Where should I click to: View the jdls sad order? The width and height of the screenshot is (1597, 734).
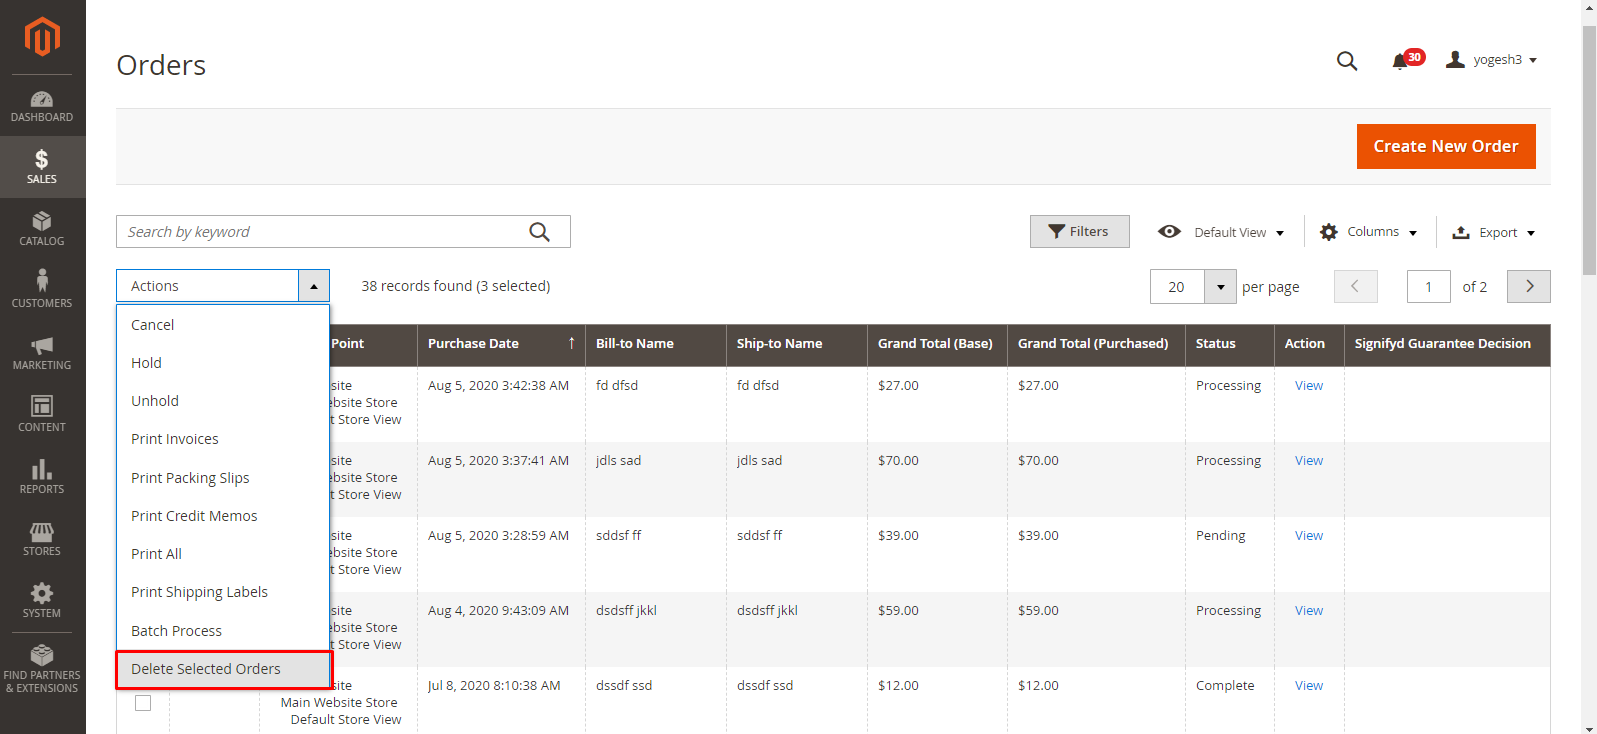[x=1308, y=460]
